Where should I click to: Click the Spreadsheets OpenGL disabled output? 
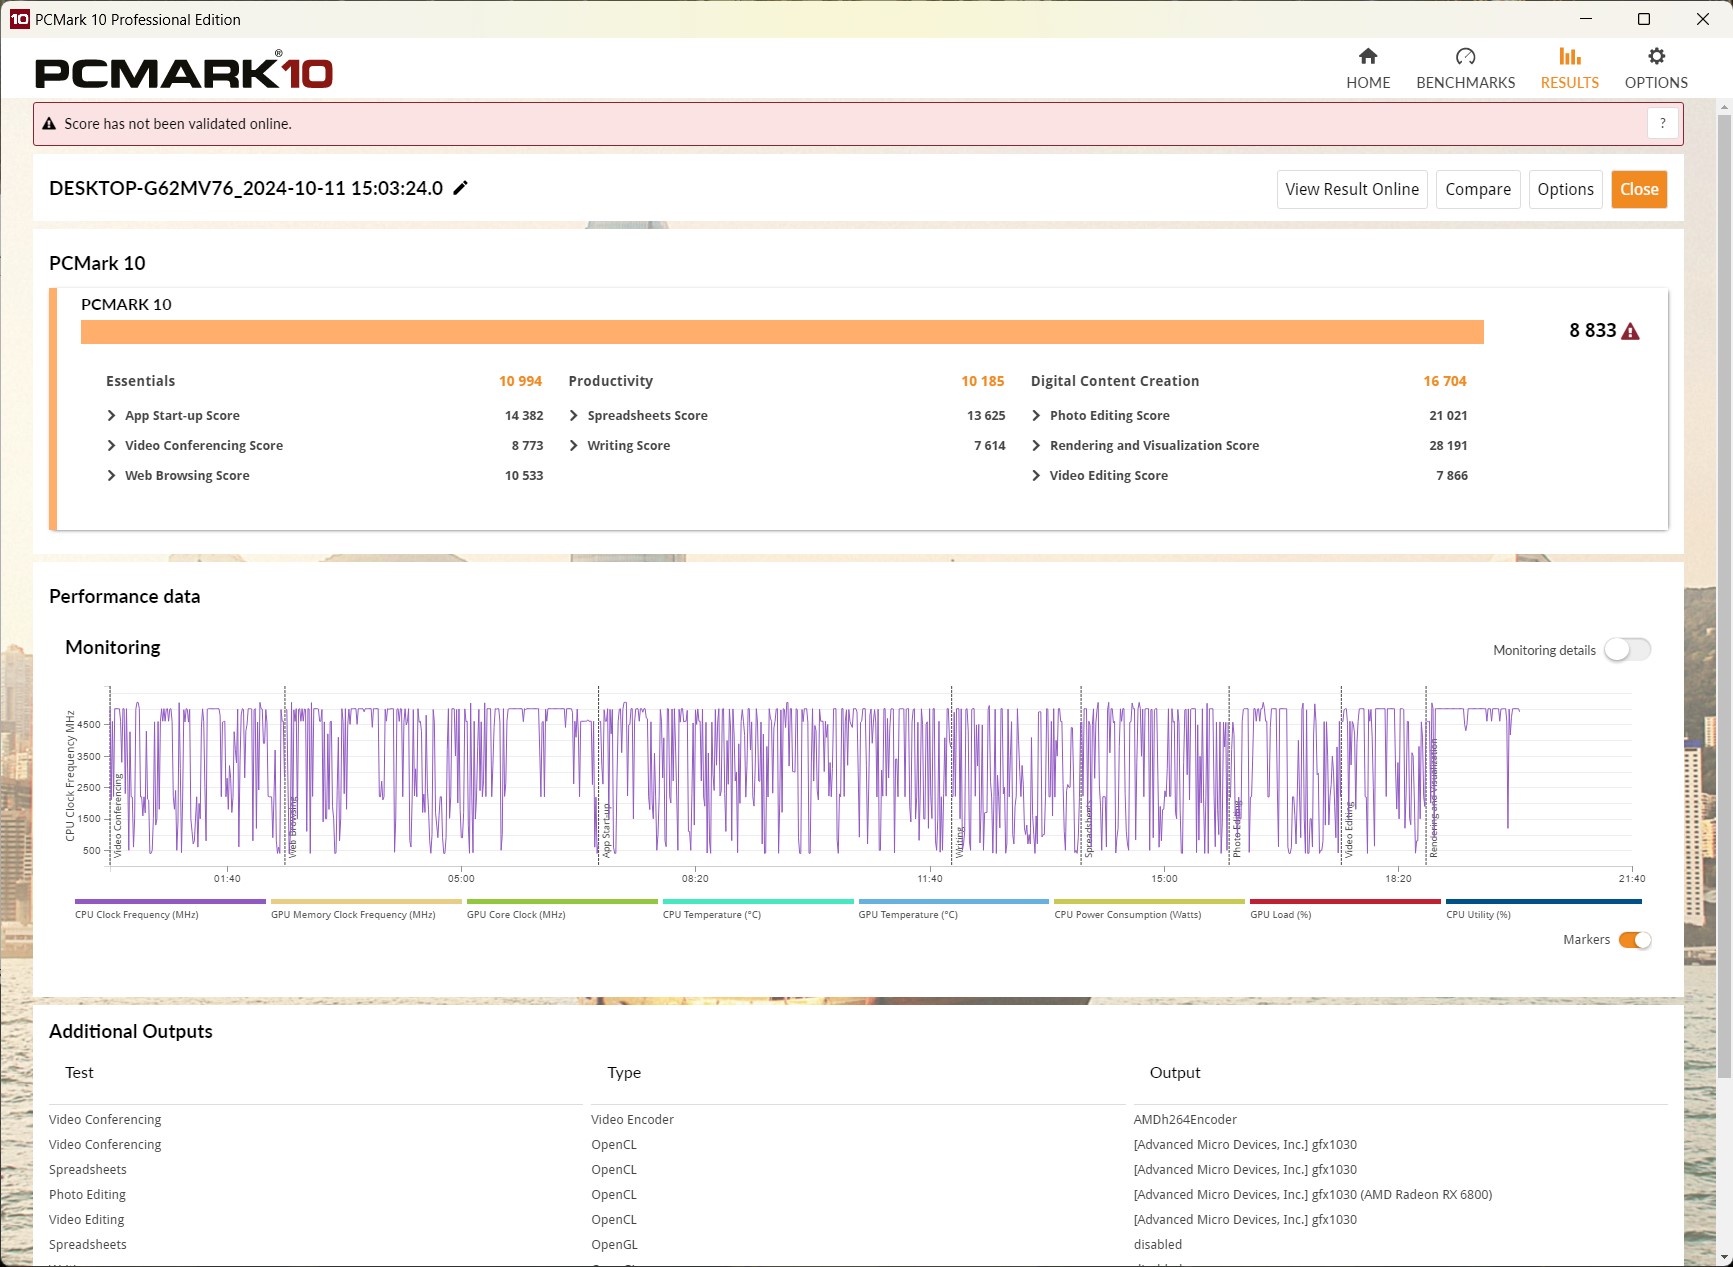coord(1157,1245)
